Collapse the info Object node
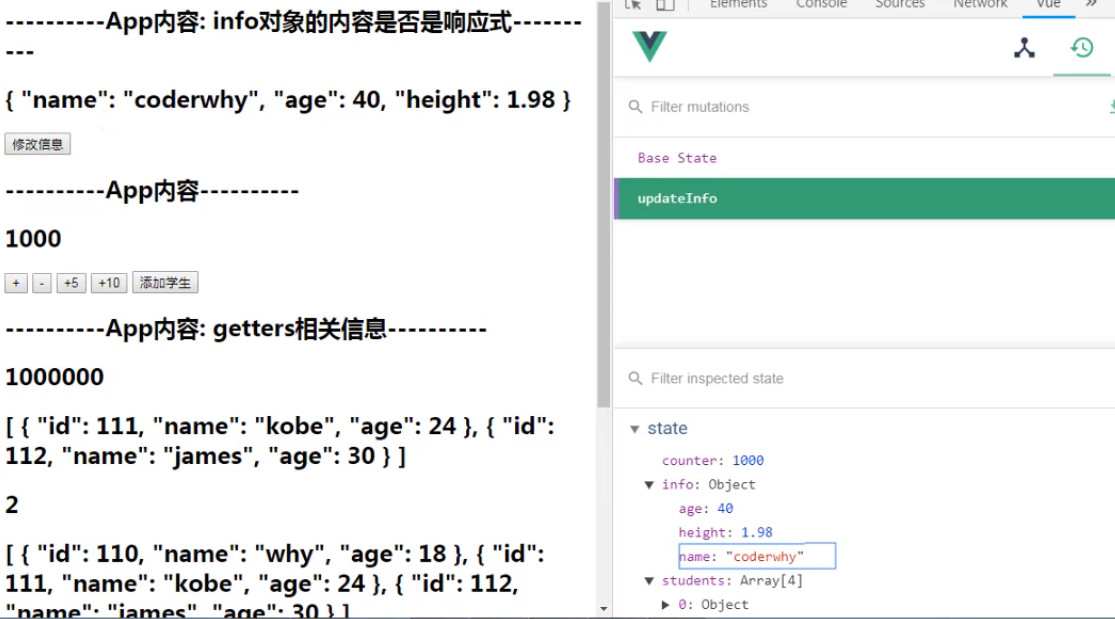1115x619 pixels. pyautogui.click(x=649, y=485)
